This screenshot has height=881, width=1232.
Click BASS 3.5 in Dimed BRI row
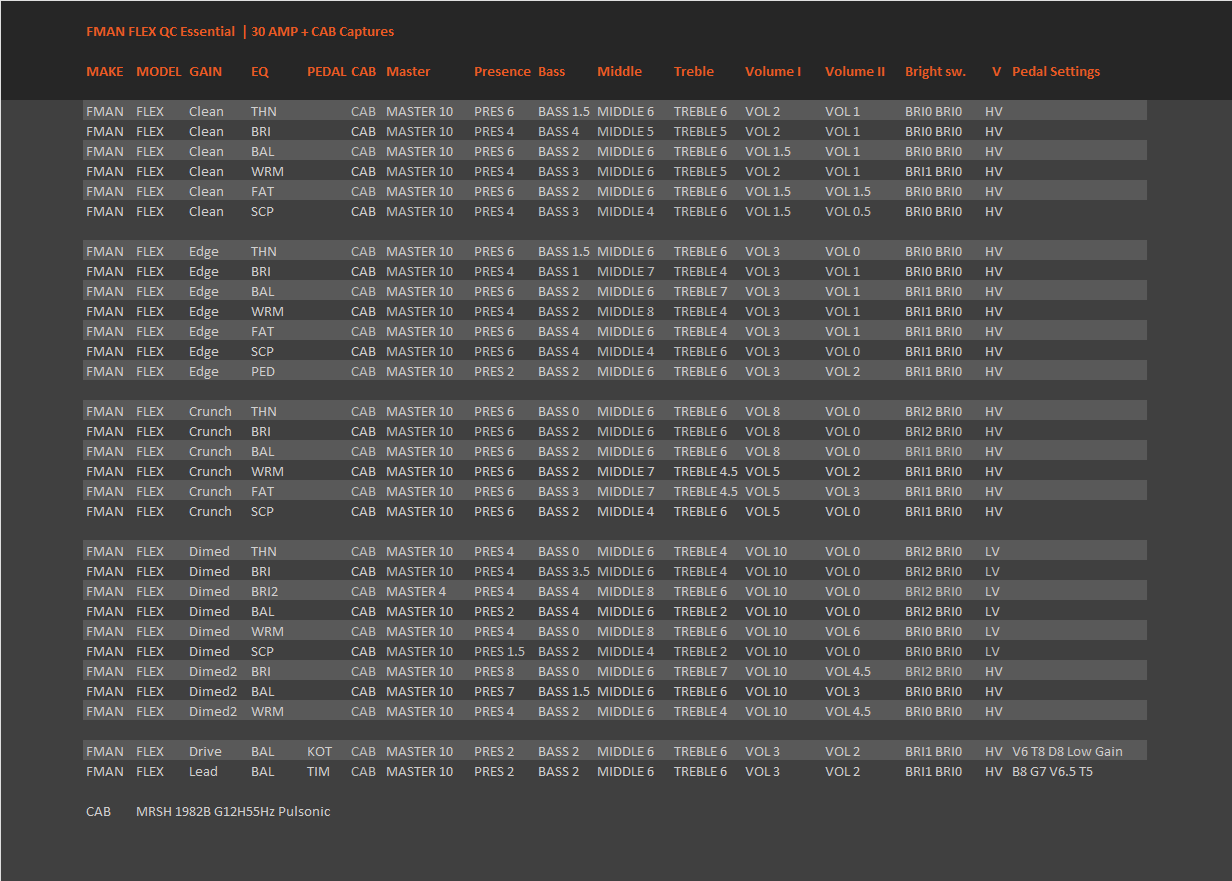click(564, 572)
